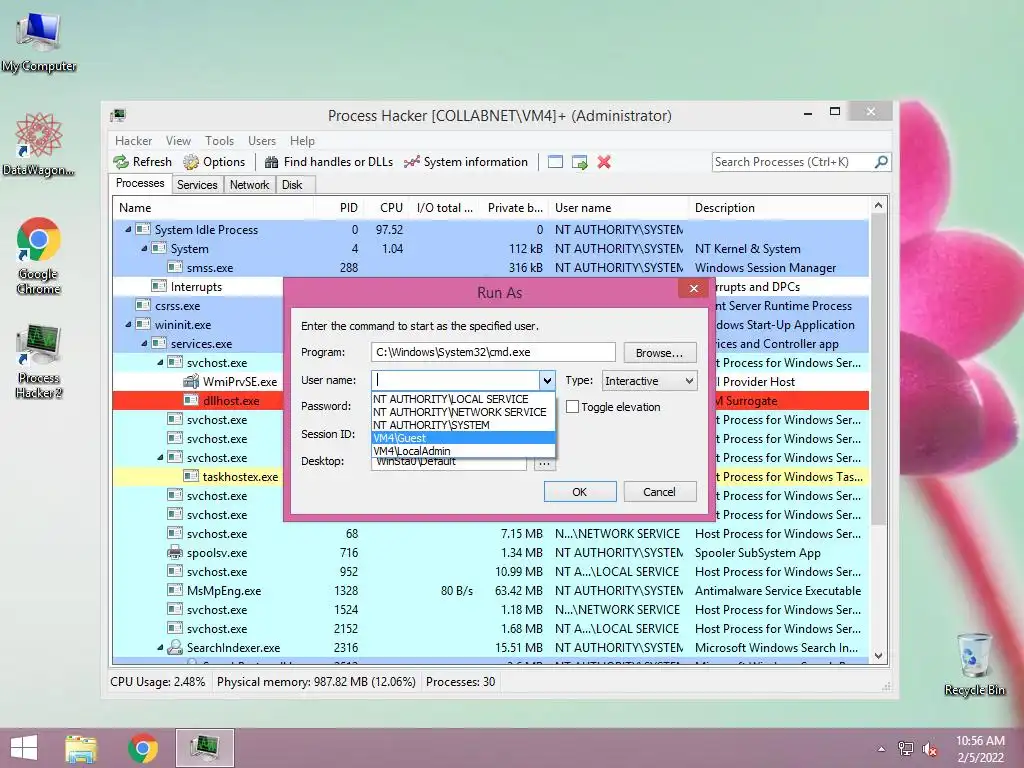Click the find window toolbar icon
1024x768 pixels.
[555, 162]
